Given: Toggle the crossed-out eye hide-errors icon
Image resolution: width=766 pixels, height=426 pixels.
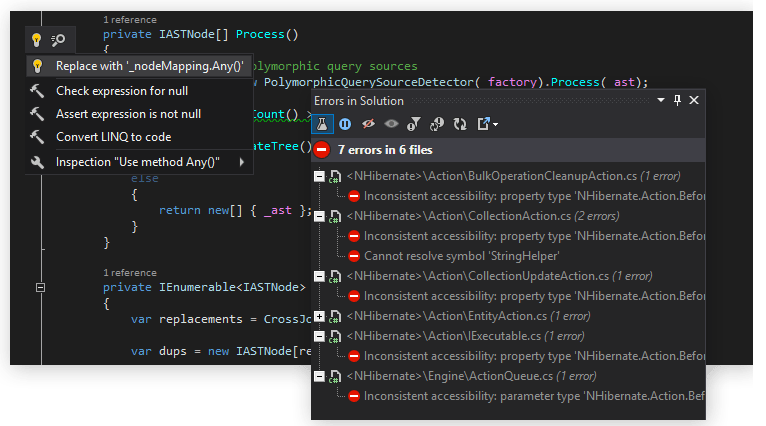Looking at the screenshot, I should tap(368, 124).
